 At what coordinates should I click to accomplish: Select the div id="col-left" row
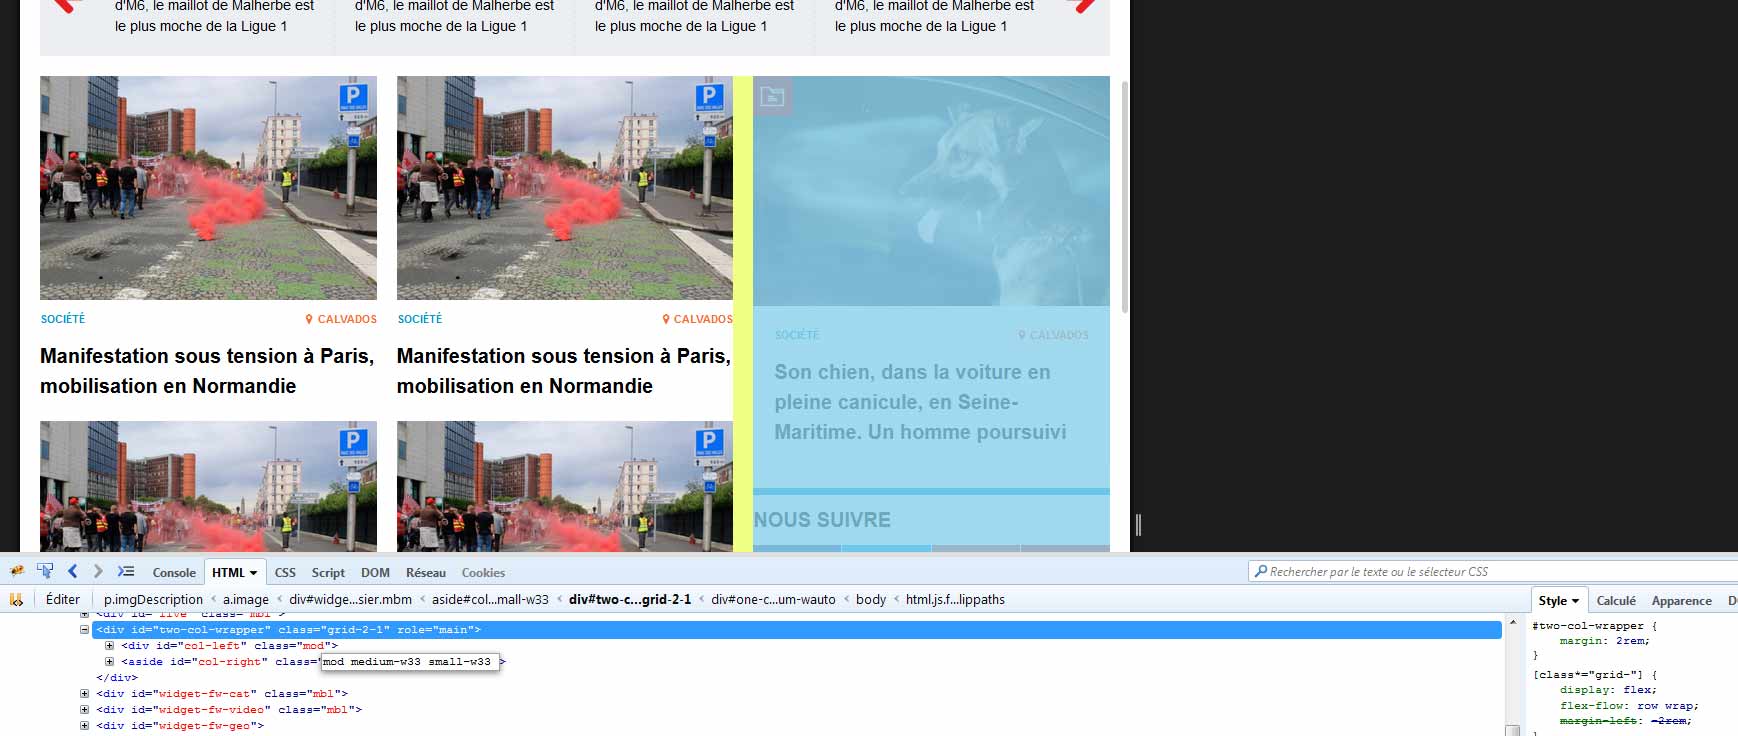tap(229, 646)
